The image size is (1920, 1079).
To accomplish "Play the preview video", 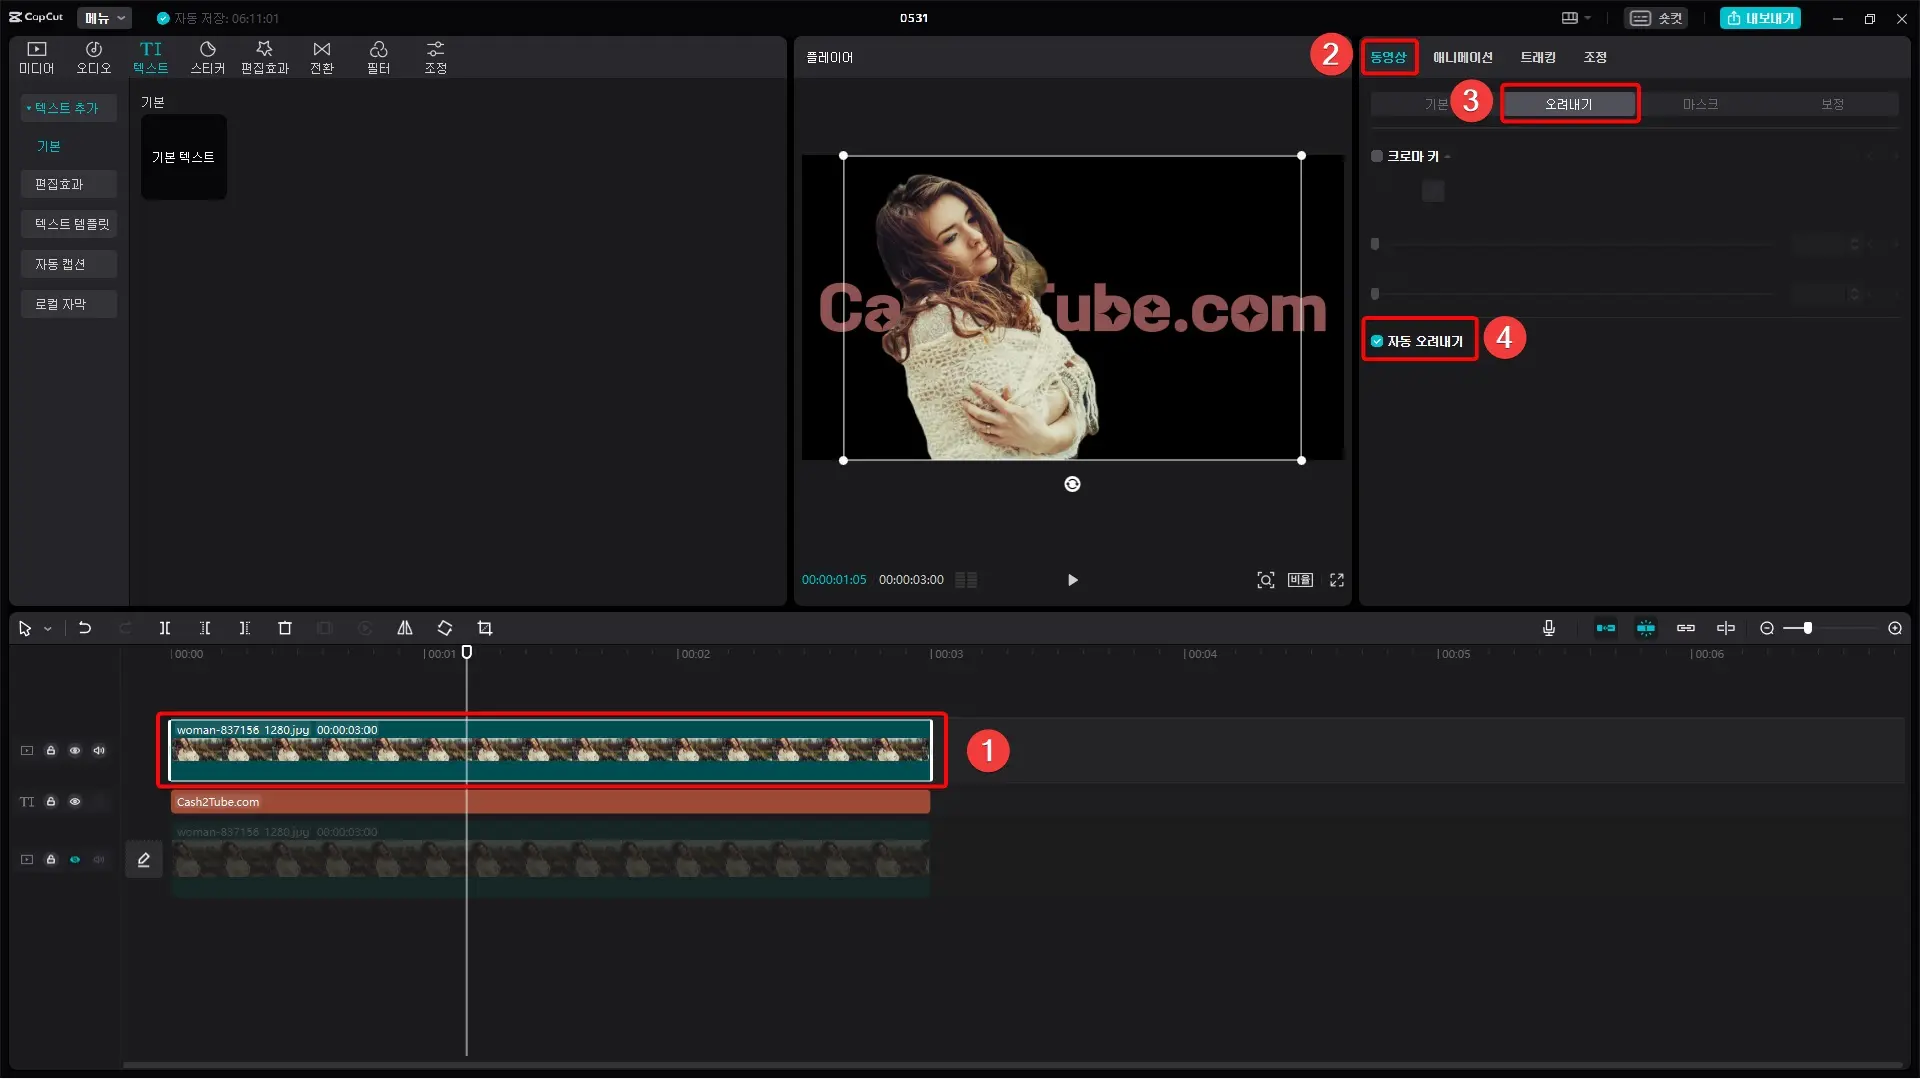I will tap(1072, 580).
